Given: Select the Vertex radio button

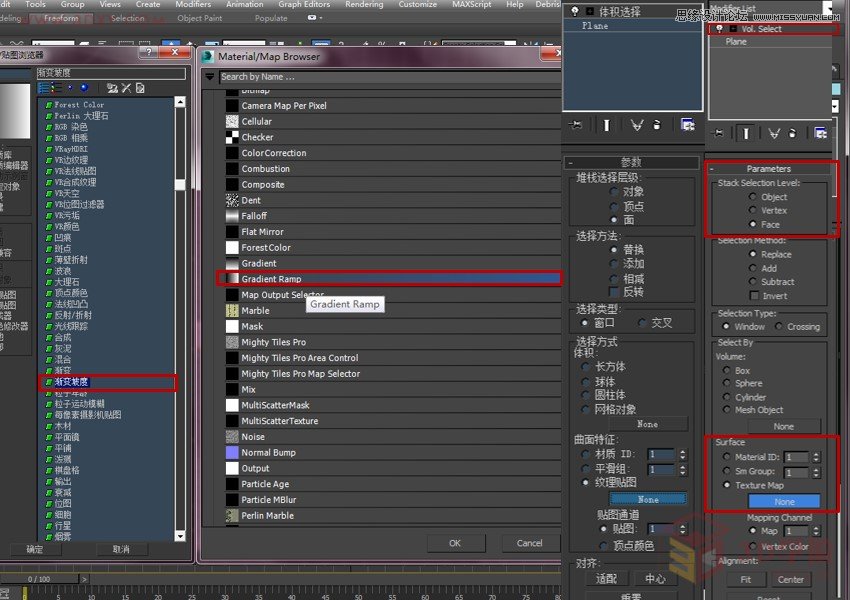Looking at the screenshot, I should pyautogui.click(x=753, y=211).
